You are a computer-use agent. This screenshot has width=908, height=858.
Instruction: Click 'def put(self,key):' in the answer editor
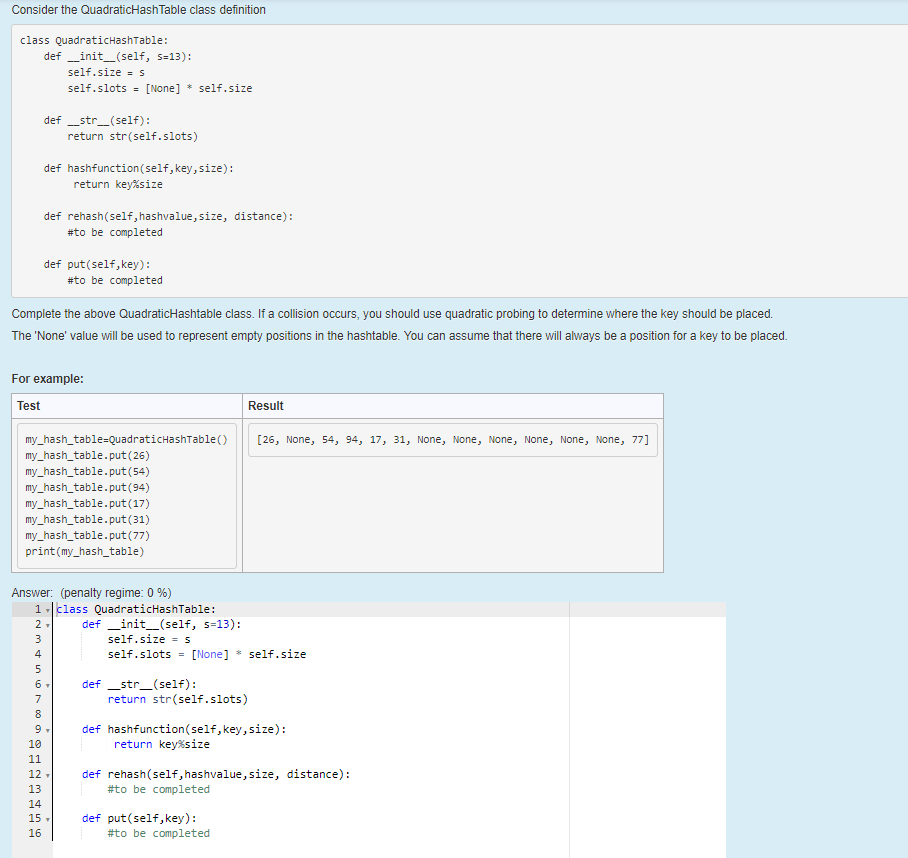tap(139, 818)
